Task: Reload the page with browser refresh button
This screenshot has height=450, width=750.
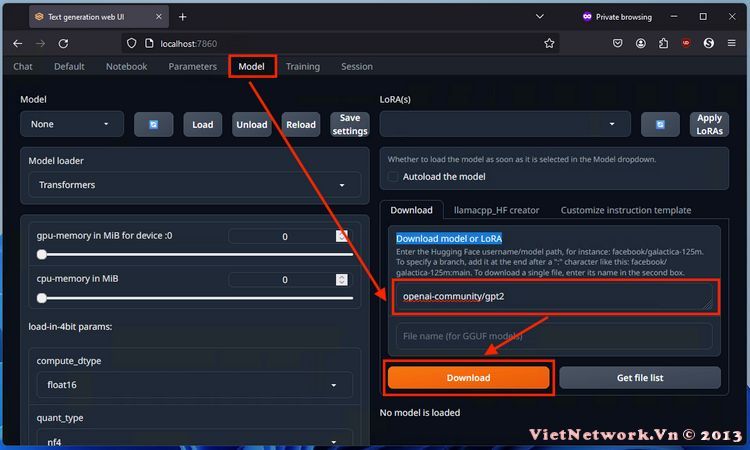Action: coord(64,43)
